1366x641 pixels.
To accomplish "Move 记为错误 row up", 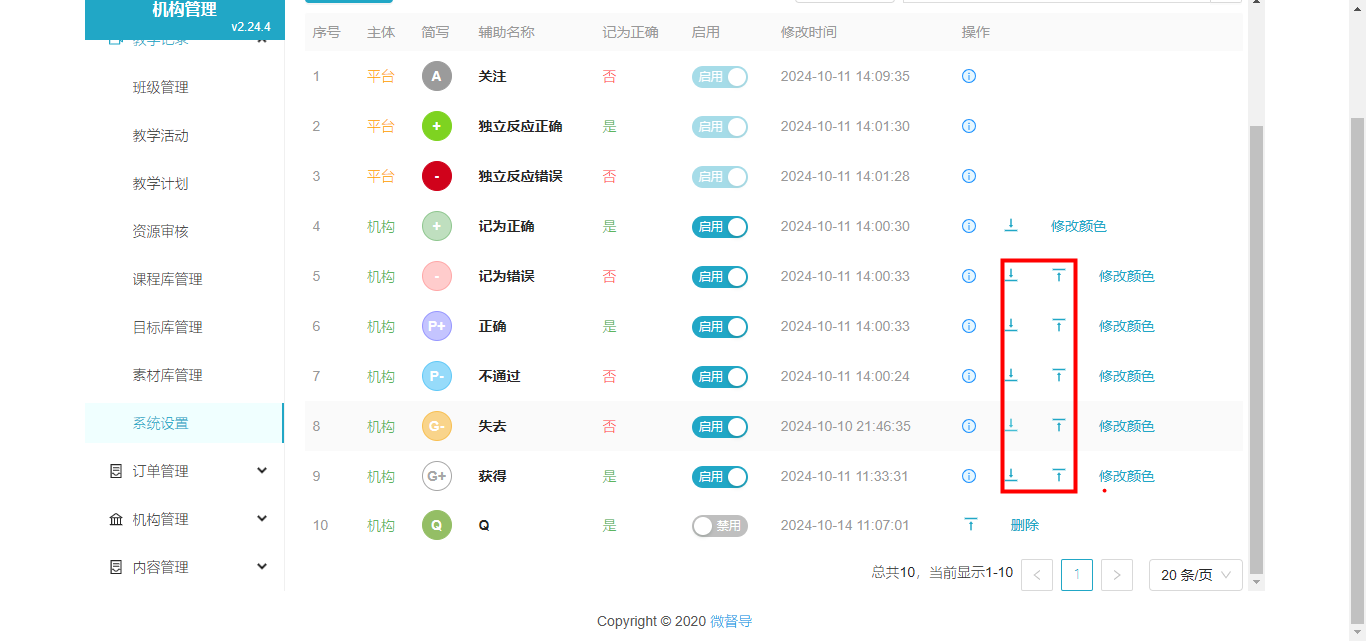I will tap(1059, 275).
